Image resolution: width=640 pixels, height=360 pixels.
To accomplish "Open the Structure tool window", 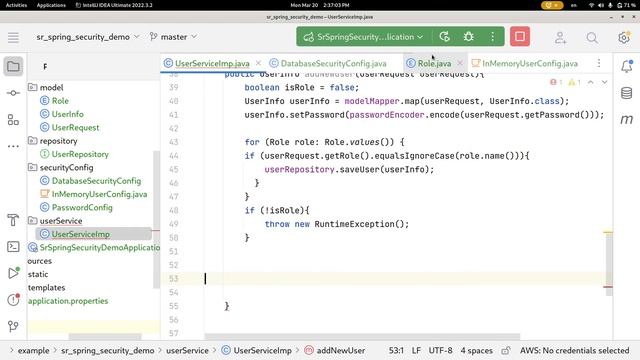I will tap(13, 120).
